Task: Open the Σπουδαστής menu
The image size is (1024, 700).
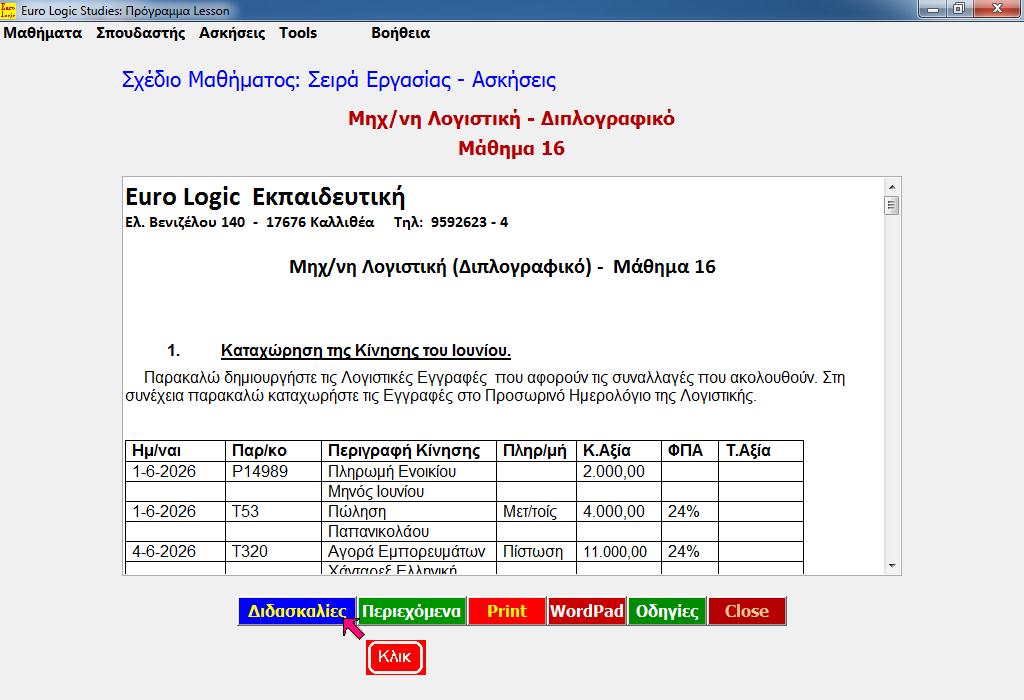Action: point(141,33)
